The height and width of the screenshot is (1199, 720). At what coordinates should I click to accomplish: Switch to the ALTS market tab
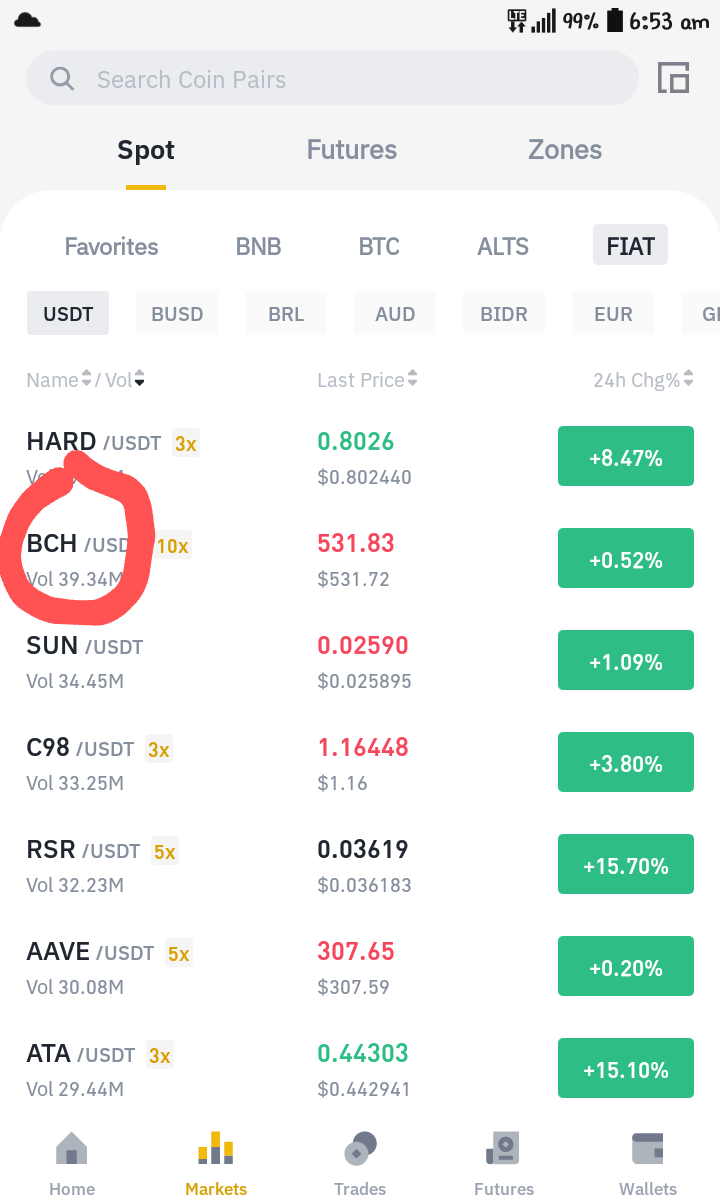pos(503,246)
